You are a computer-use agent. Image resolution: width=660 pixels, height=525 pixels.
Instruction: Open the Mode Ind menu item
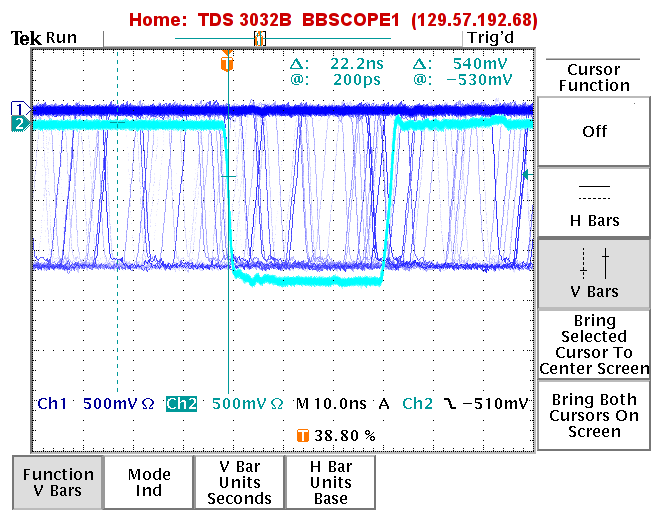[149, 482]
